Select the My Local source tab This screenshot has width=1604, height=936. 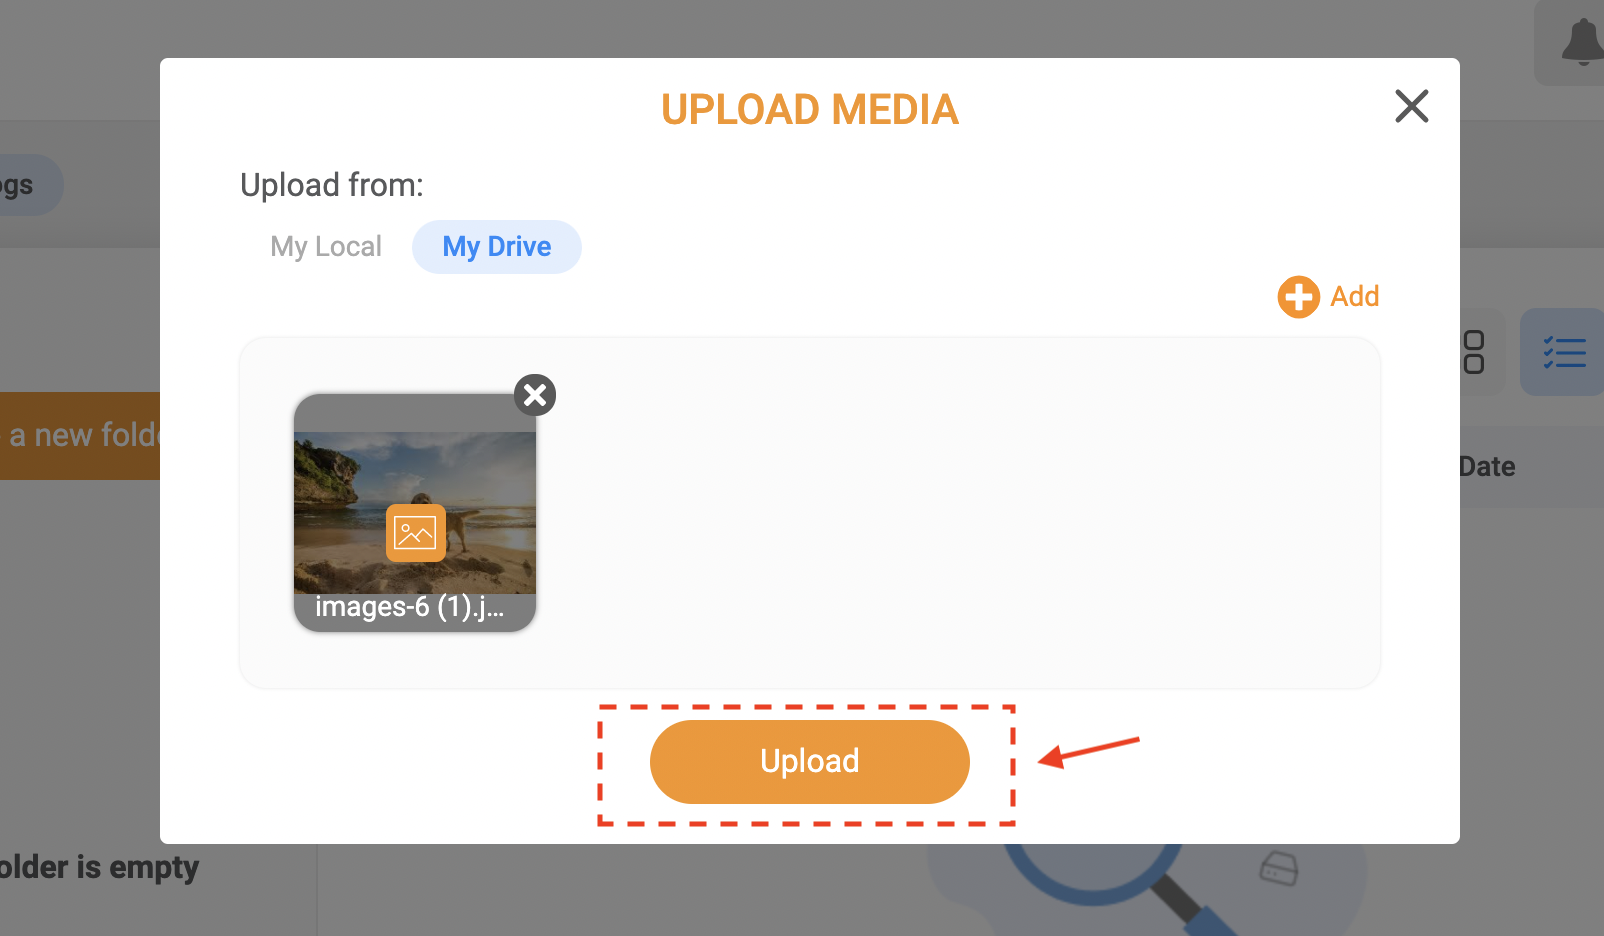coord(326,247)
